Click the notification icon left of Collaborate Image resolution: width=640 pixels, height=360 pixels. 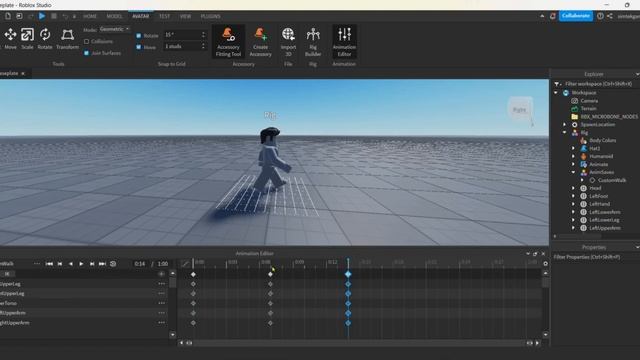coord(553,16)
